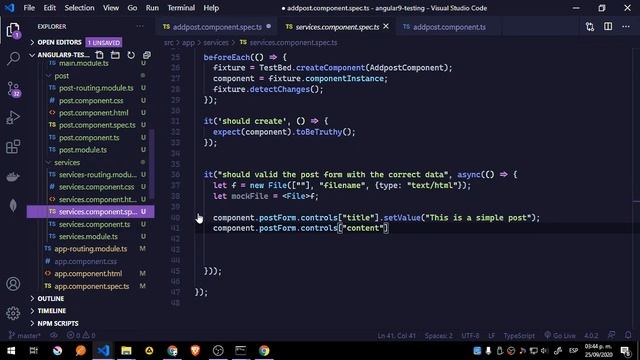Image resolution: width=640 pixels, height=360 pixels.
Task: Open the Explorer view in activity bar
Action: pyautogui.click(x=13, y=30)
